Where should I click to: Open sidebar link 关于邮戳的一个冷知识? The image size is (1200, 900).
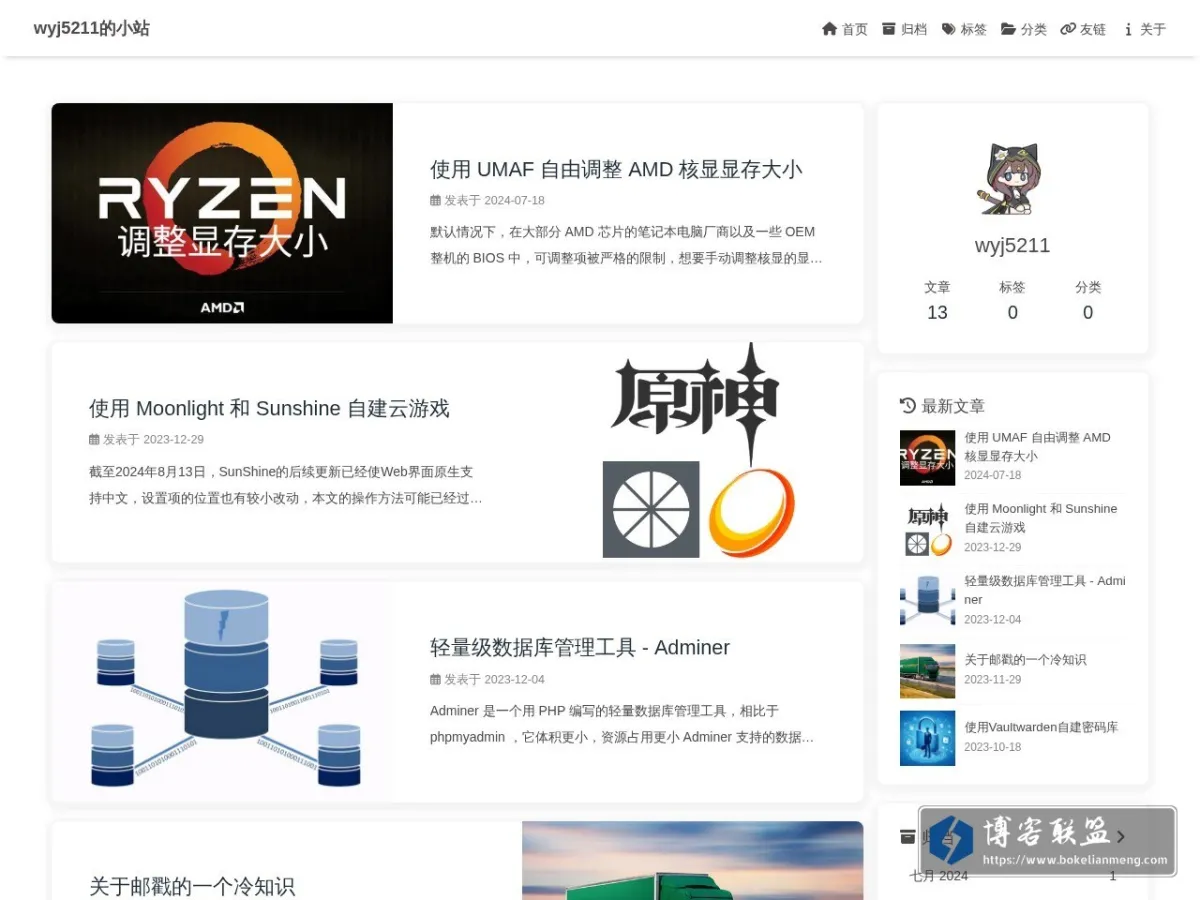point(1025,660)
